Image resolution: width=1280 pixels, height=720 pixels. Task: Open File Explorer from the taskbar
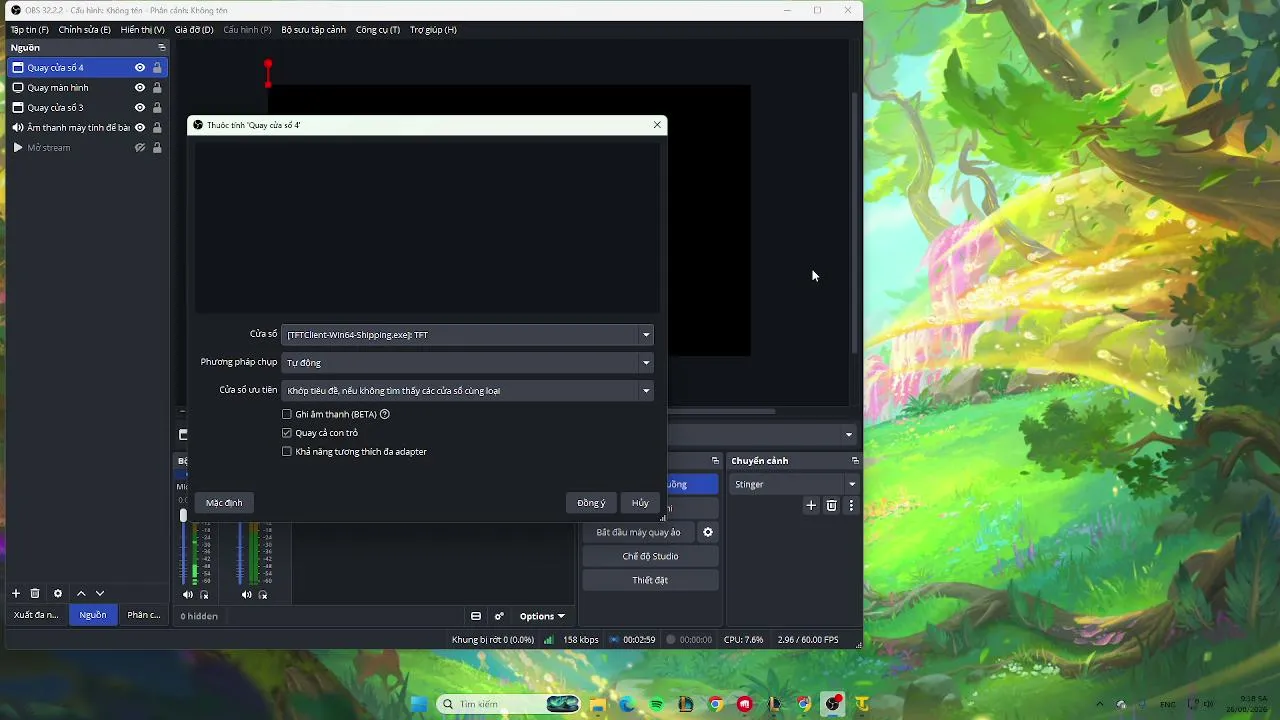(x=598, y=705)
